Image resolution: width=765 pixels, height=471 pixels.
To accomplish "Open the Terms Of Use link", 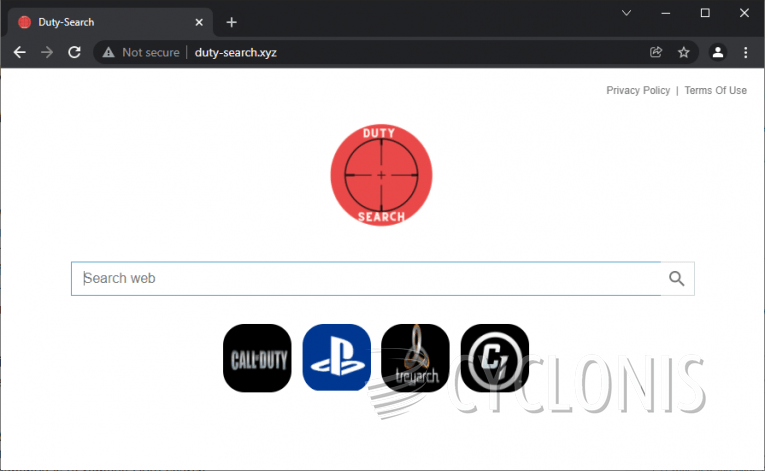I will 715,91.
